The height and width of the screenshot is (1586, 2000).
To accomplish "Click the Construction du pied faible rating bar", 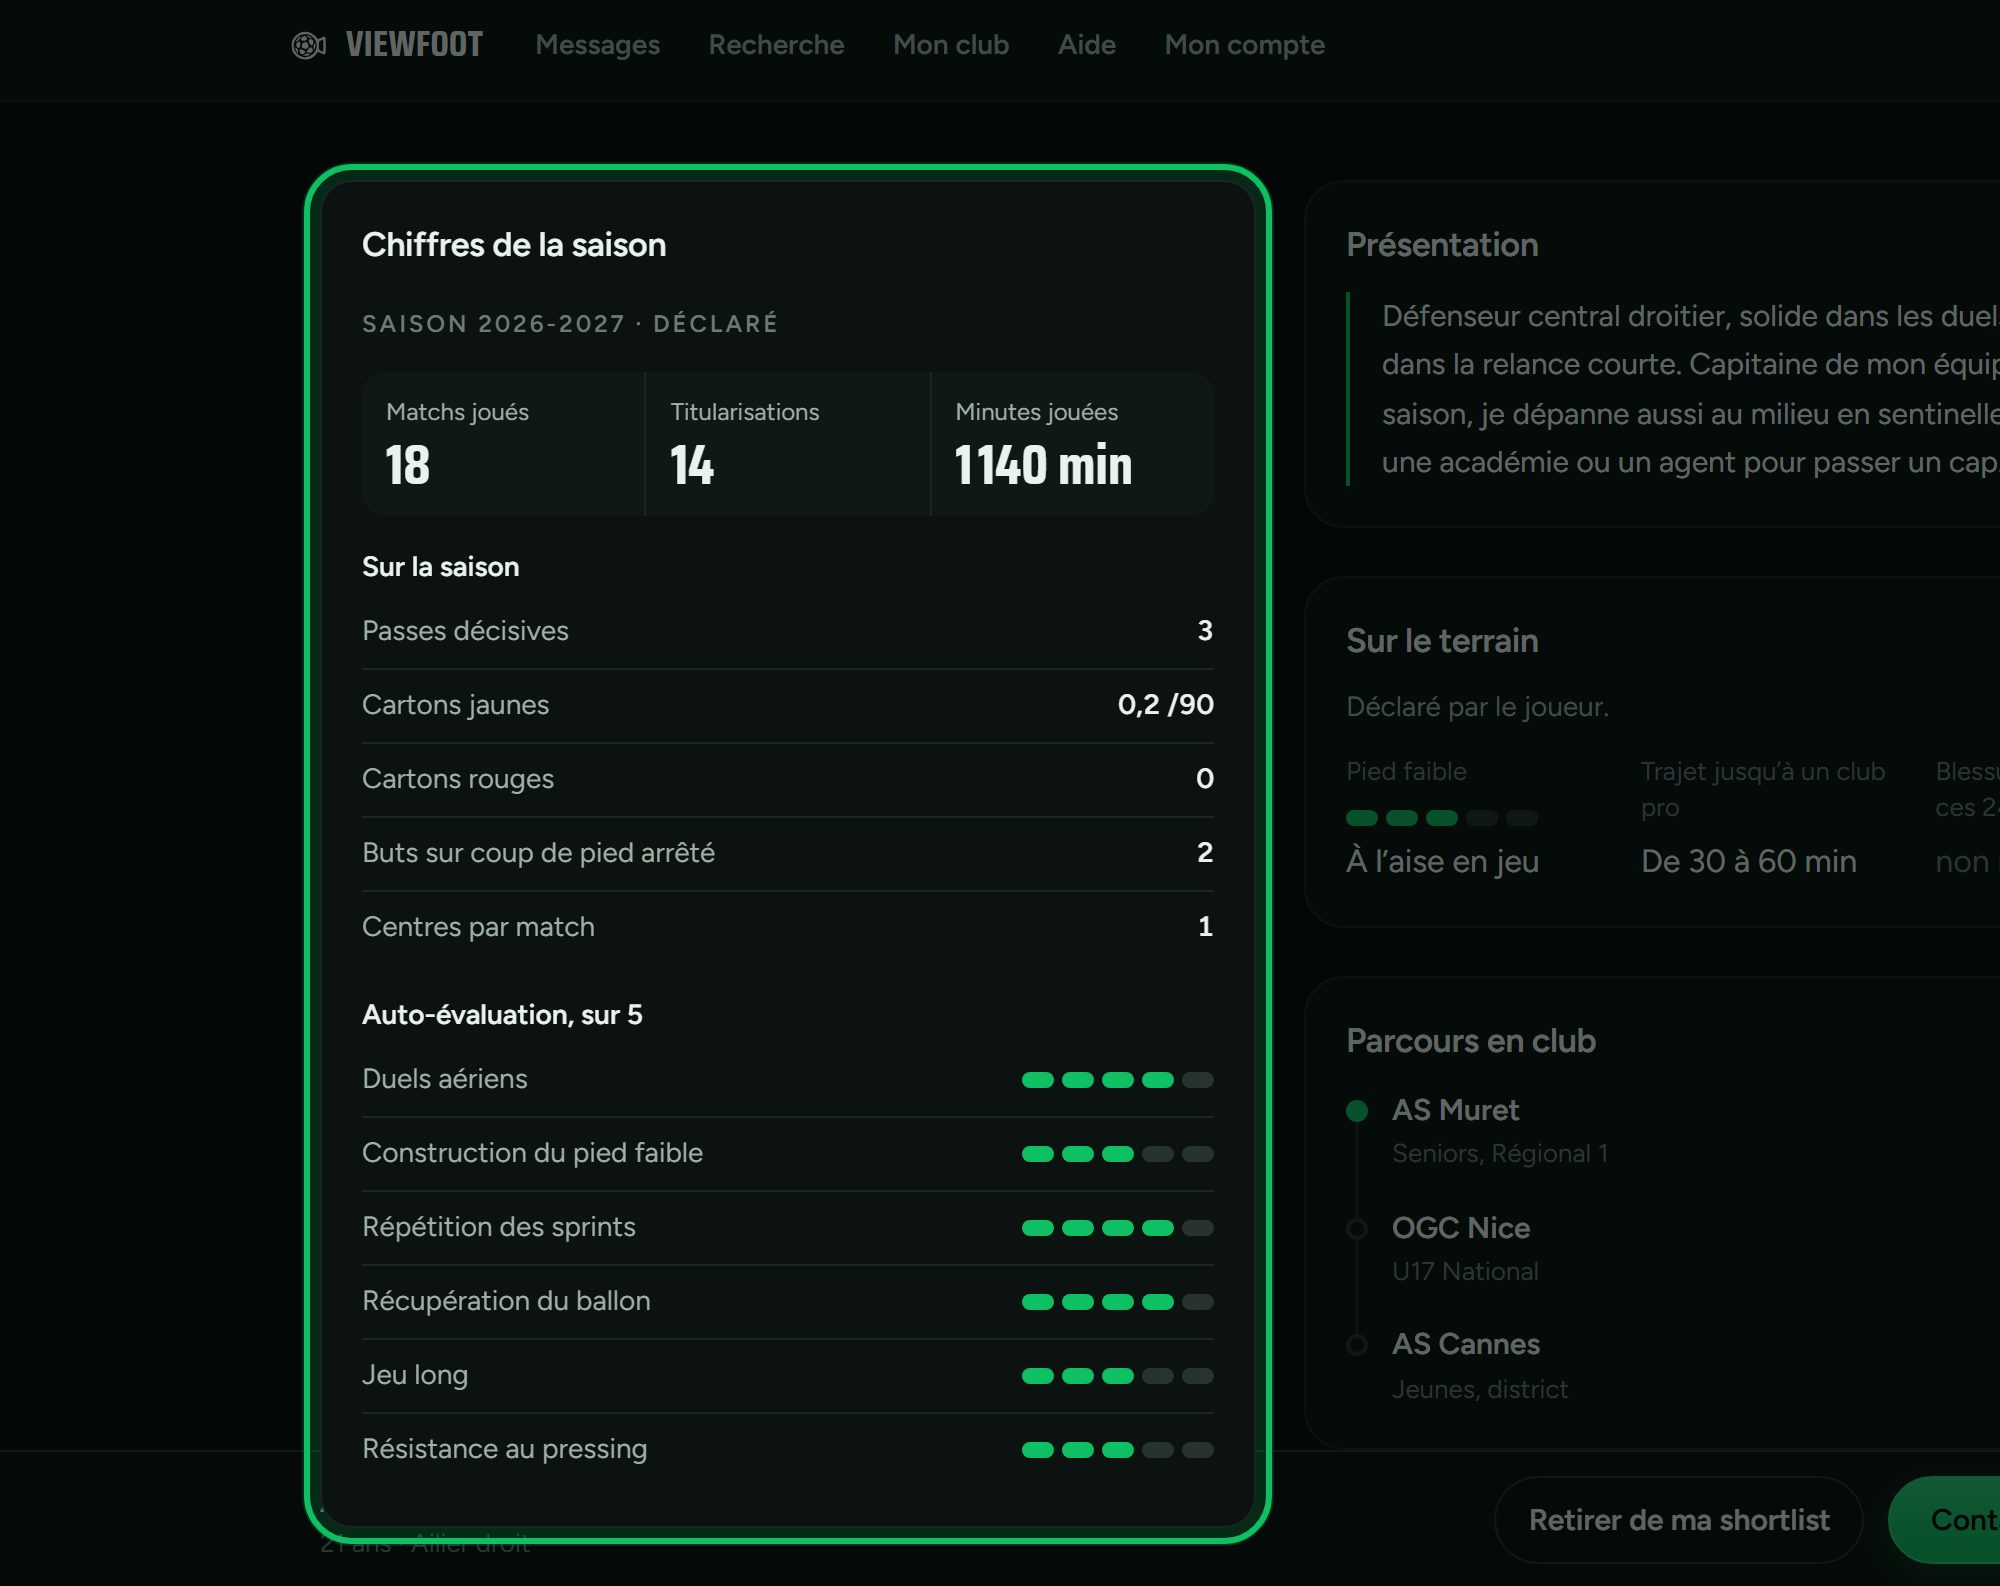I will (x=1118, y=1154).
